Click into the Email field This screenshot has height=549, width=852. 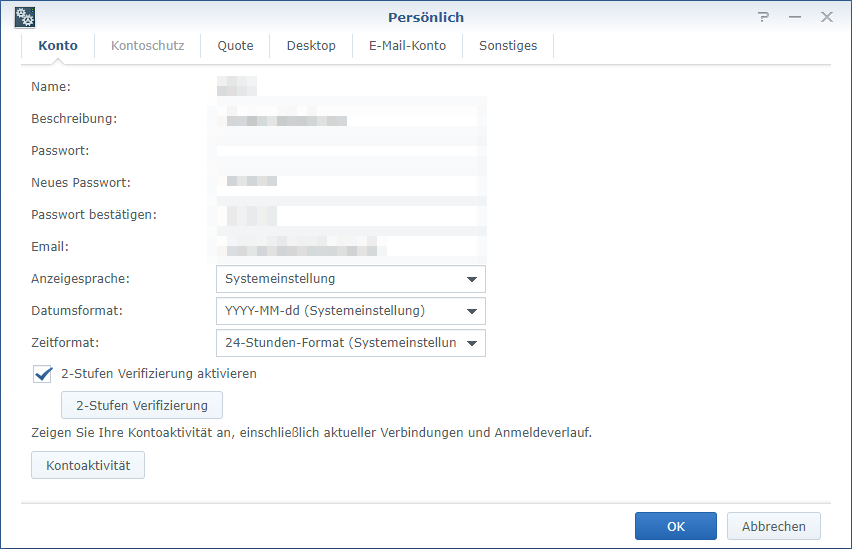[351, 247]
